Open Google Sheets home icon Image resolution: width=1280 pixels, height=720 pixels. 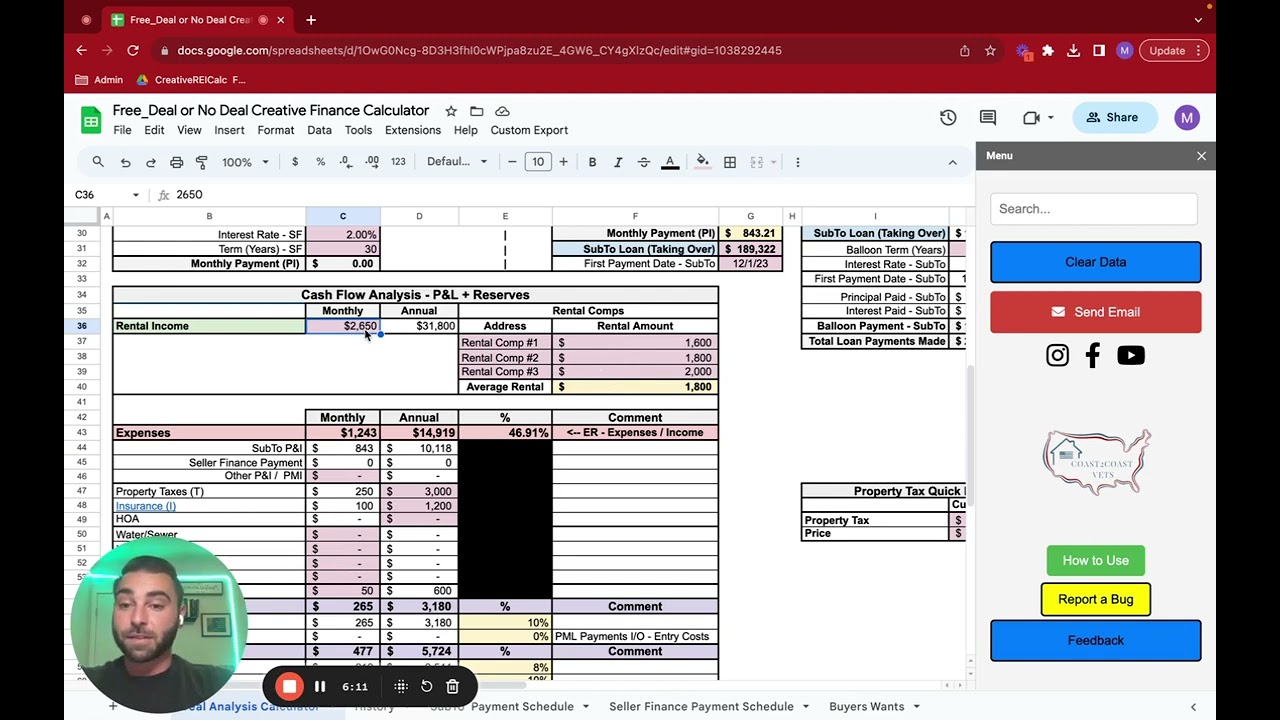91,120
